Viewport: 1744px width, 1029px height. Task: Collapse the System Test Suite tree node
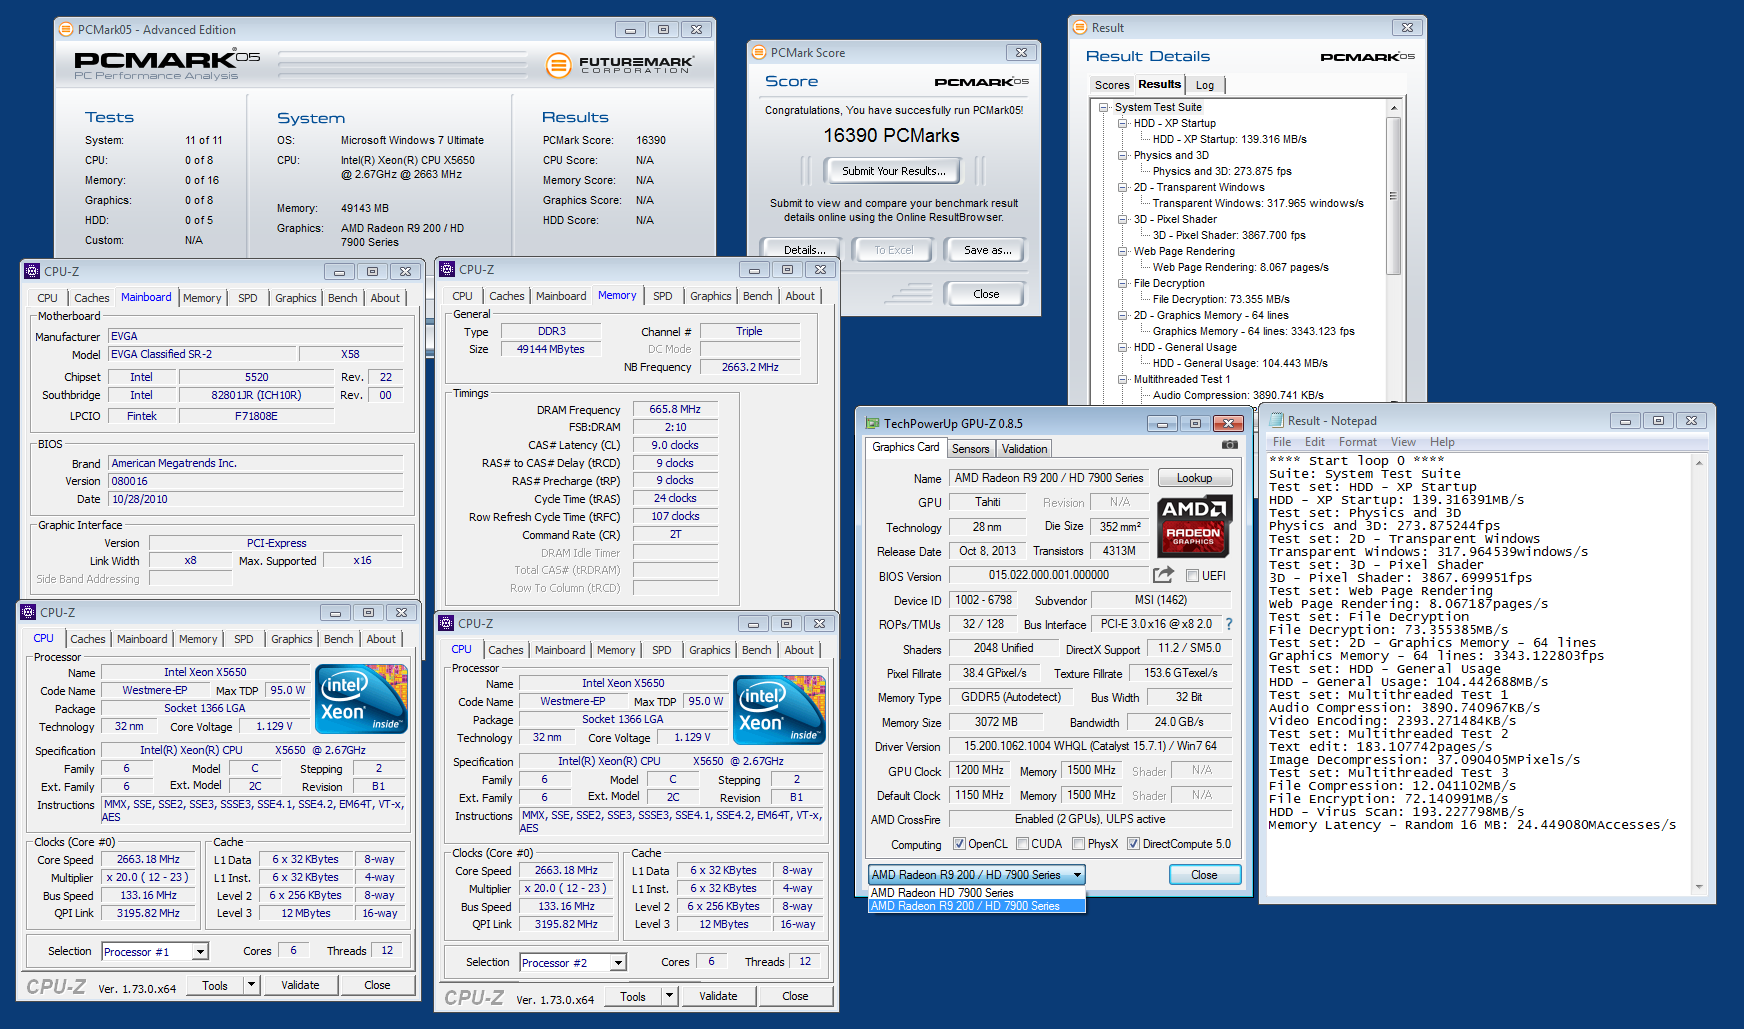point(1104,108)
